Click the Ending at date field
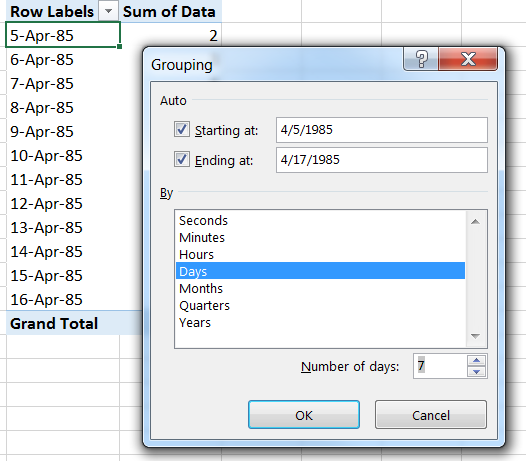526x461 pixels. (x=382, y=160)
